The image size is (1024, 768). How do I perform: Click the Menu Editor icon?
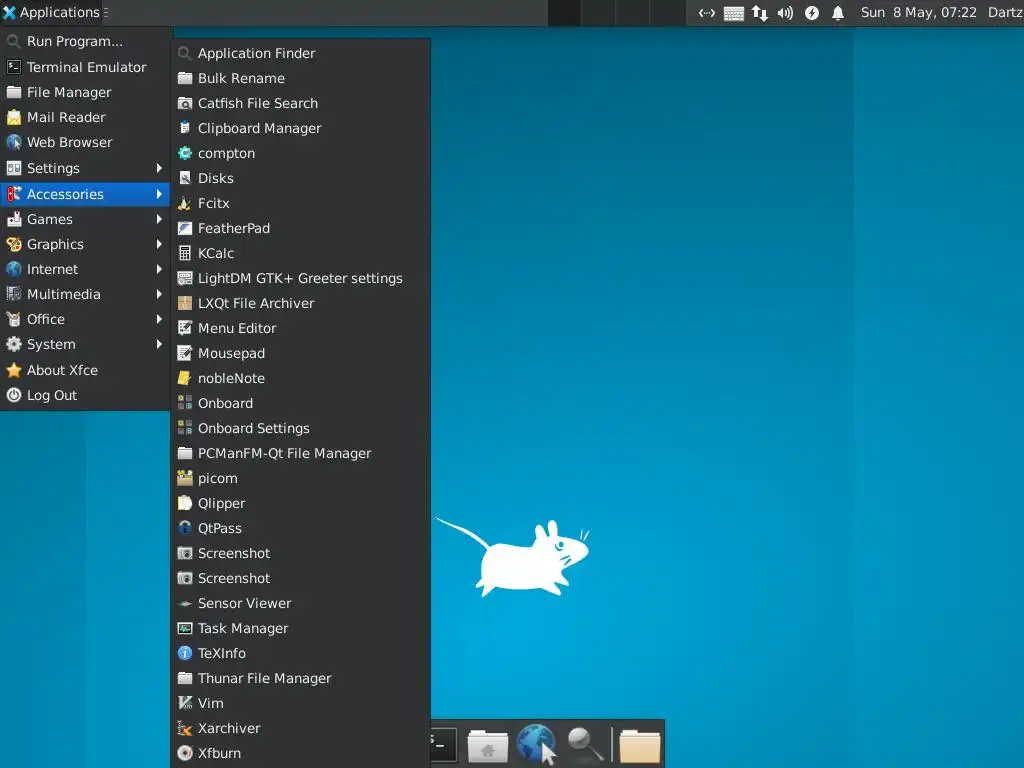[x=185, y=328]
